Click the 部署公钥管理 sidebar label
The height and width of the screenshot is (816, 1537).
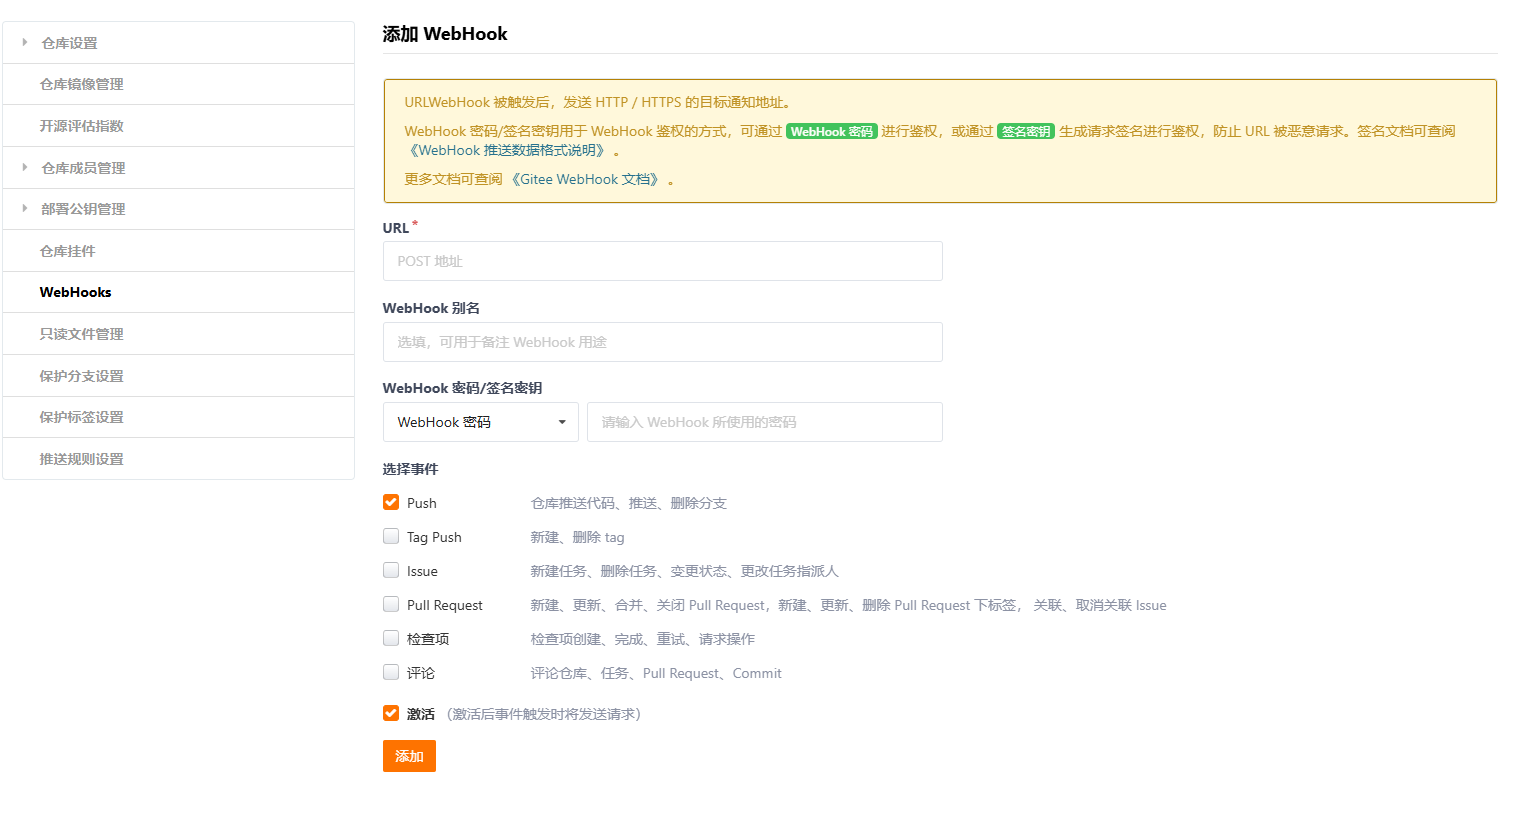coord(83,209)
